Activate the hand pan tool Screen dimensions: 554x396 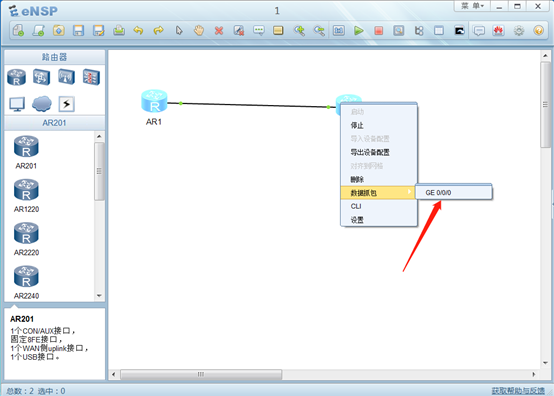tap(199, 31)
